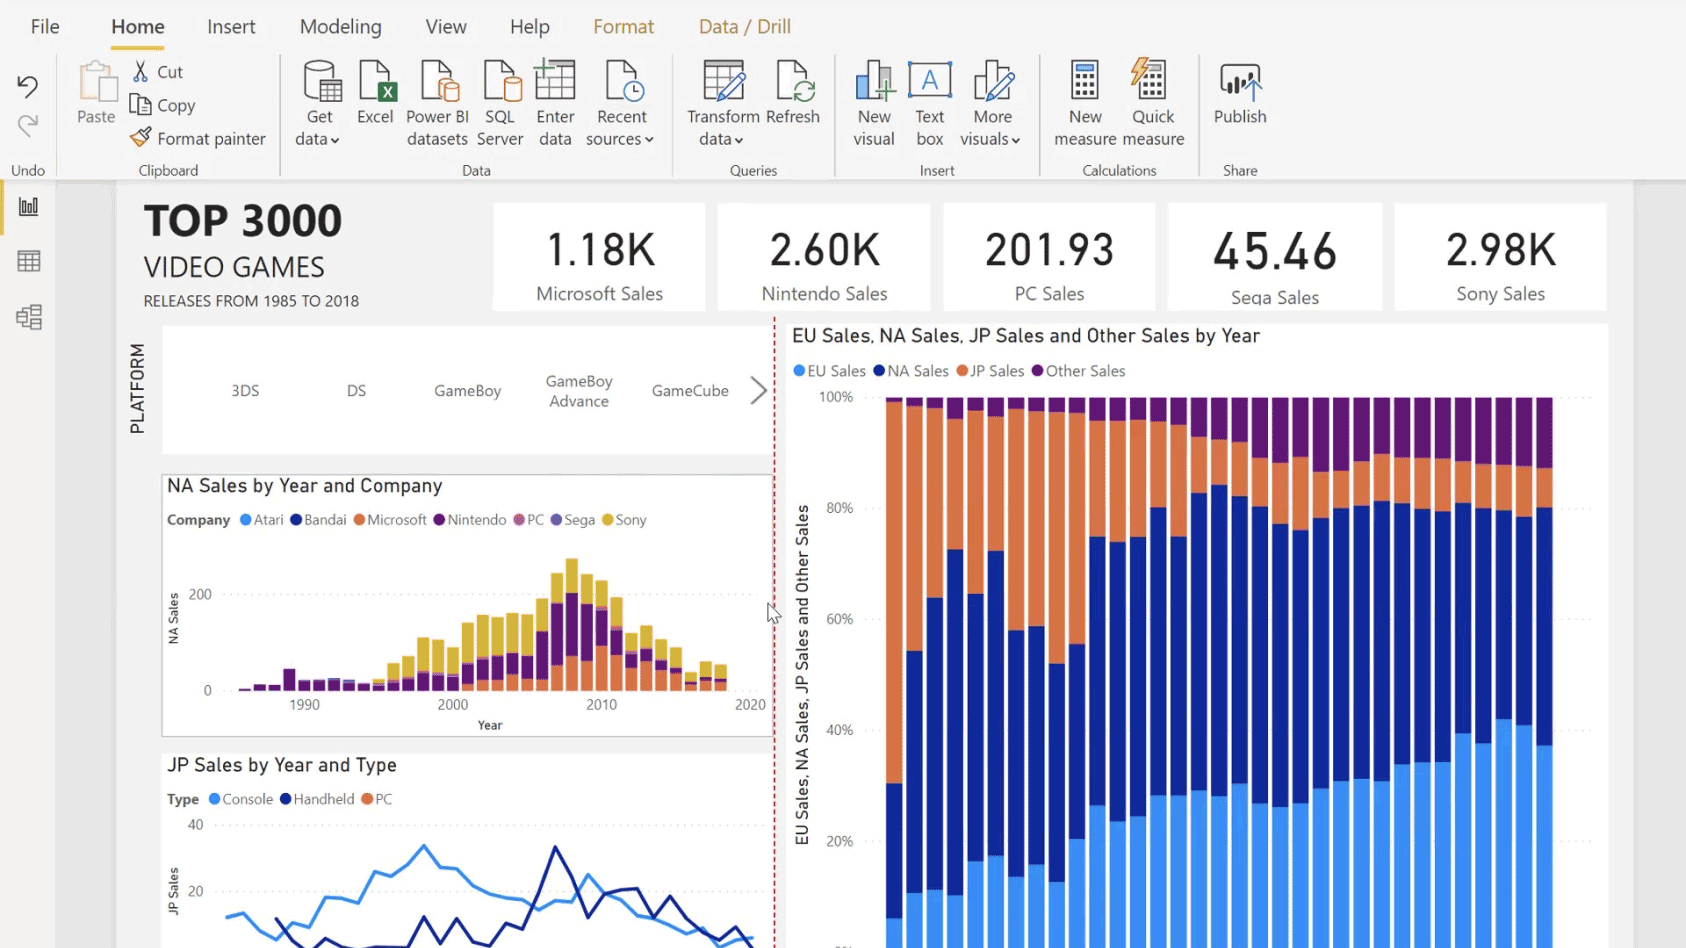
Task: Toggle the JP Sales series in the legend
Action: (x=989, y=370)
